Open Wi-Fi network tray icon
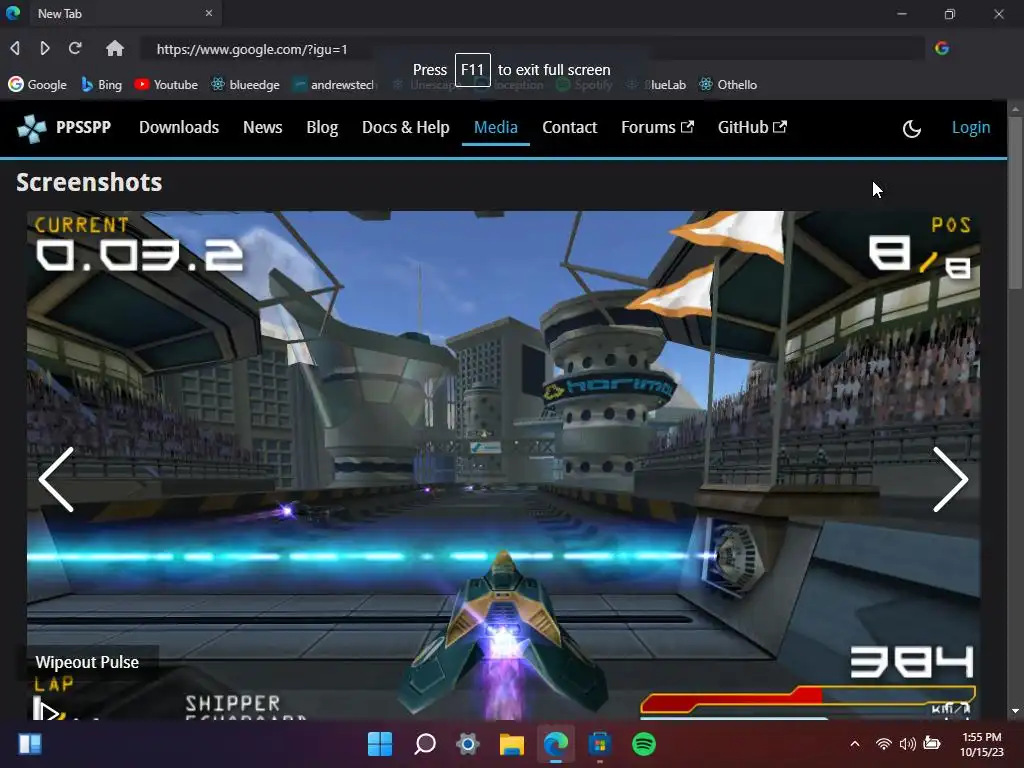 884,744
